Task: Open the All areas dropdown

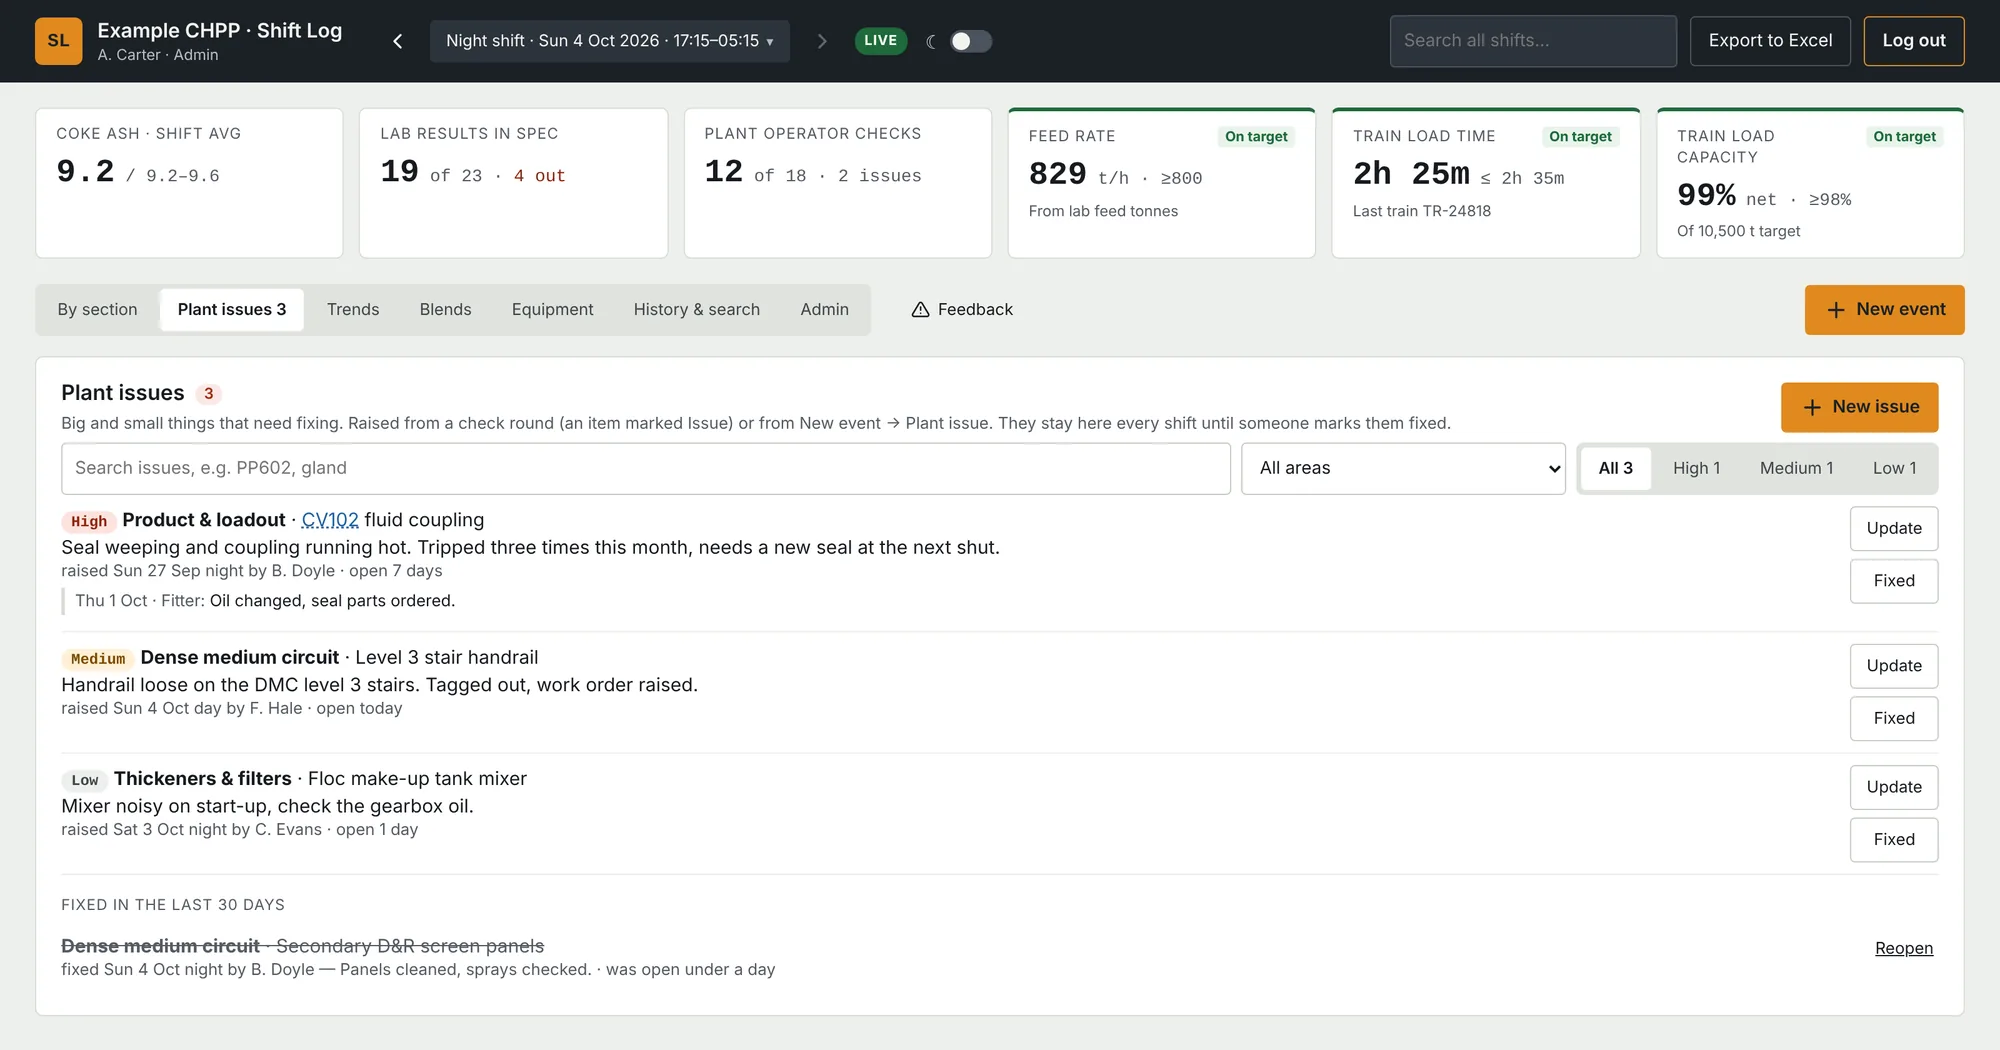Action: (x=1403, y=468)
